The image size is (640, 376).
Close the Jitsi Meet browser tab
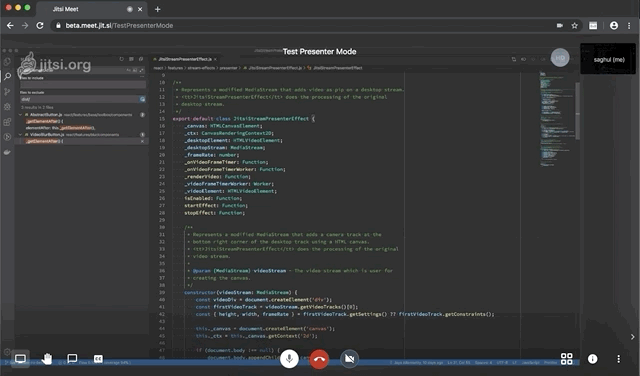pyautogui.click(x=140, y=9)
